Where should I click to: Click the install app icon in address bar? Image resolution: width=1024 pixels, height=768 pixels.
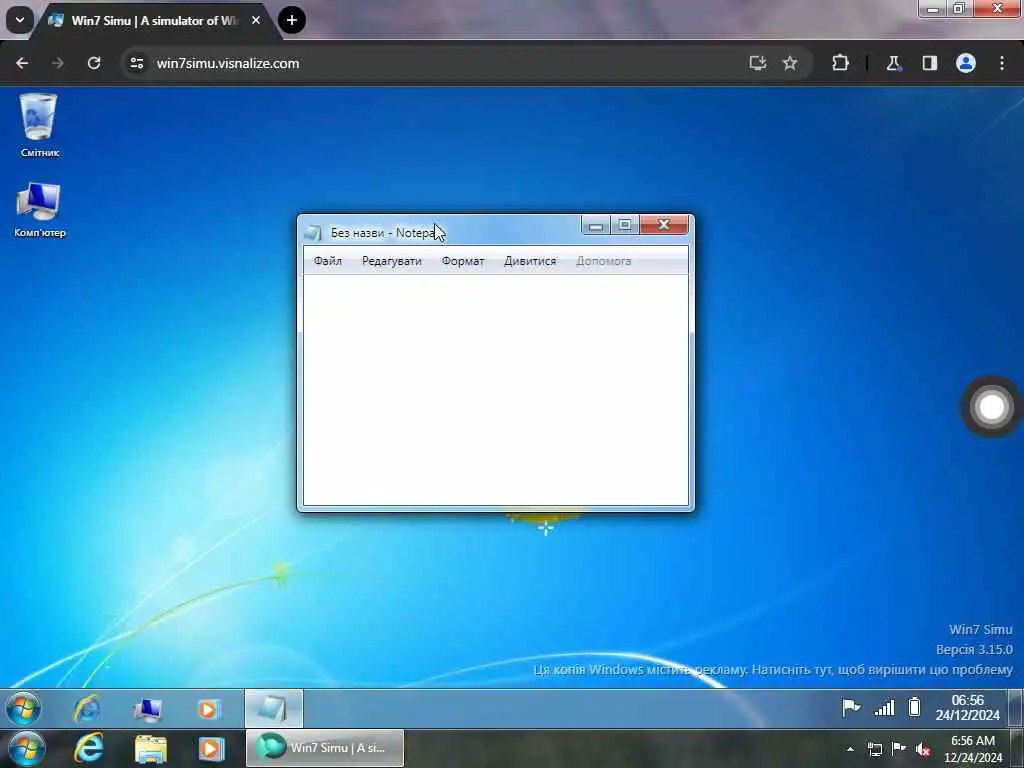pos(758,63)
